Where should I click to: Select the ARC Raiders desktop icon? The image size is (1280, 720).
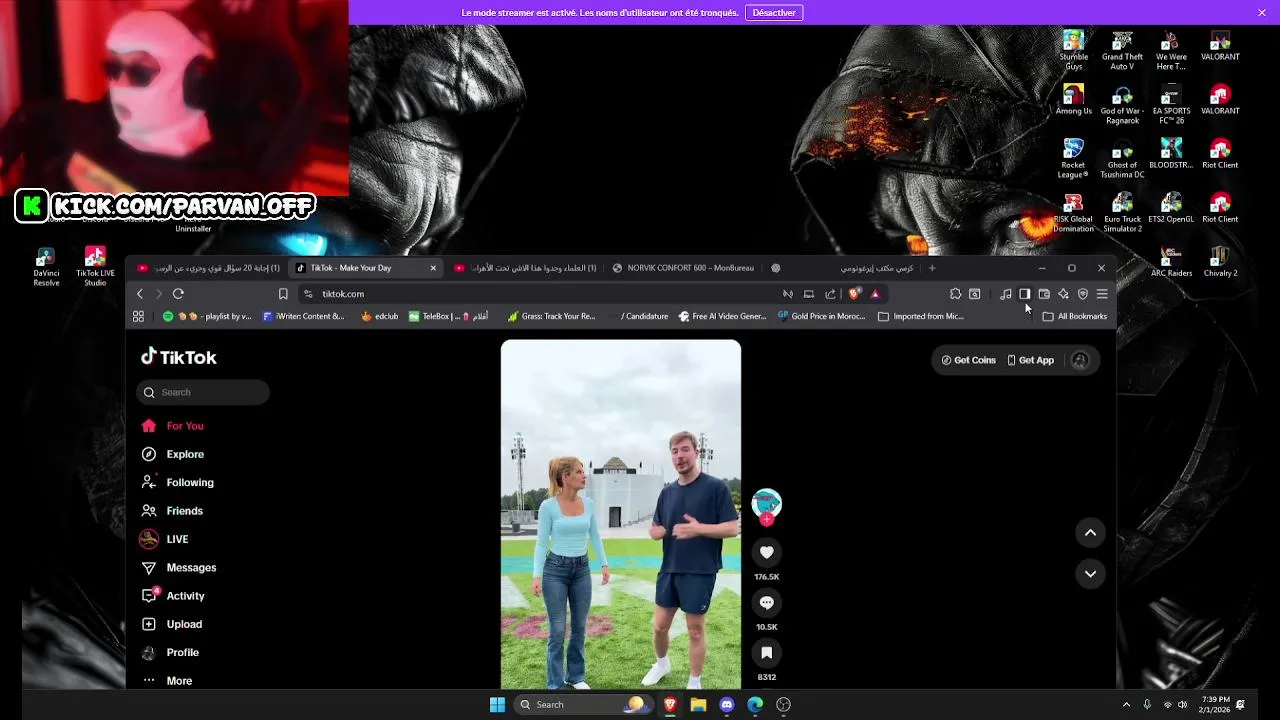1171,262
